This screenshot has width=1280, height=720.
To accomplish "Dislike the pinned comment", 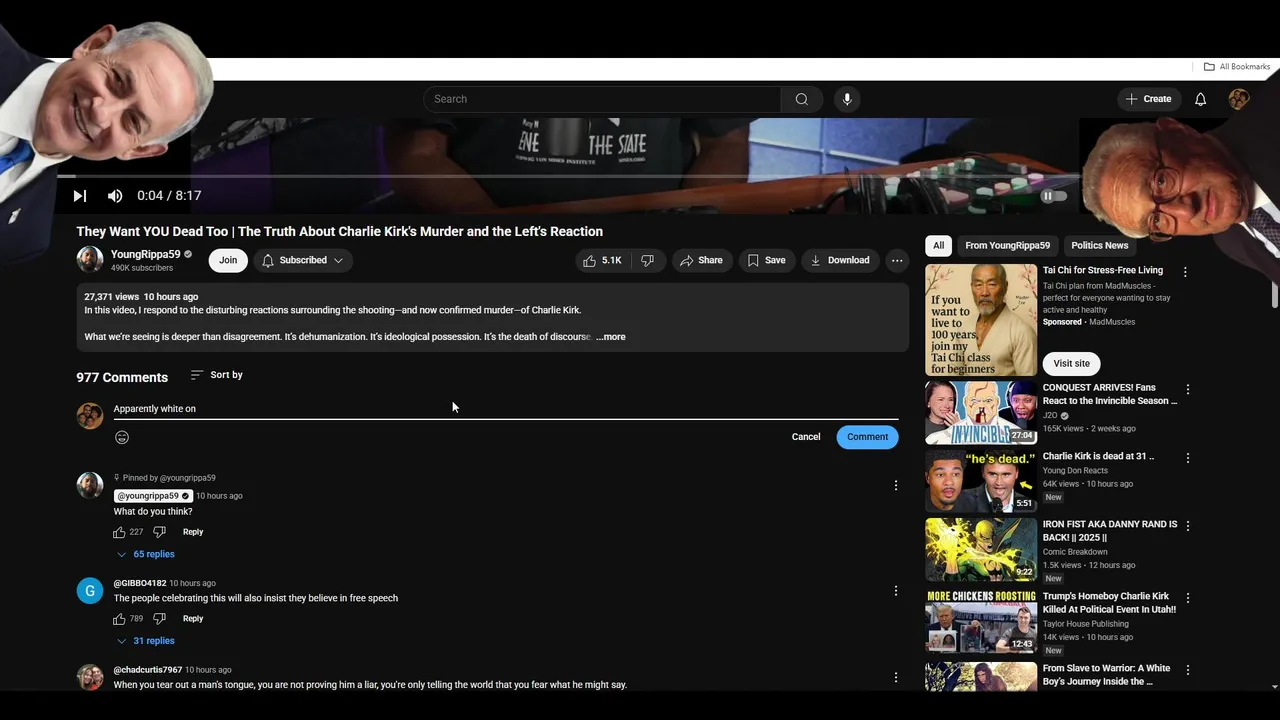I will click(159, 532).
